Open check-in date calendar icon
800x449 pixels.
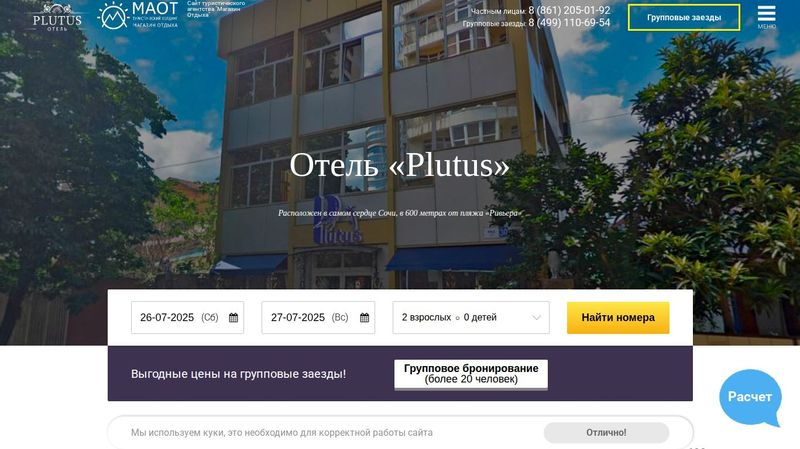(233, 317)
